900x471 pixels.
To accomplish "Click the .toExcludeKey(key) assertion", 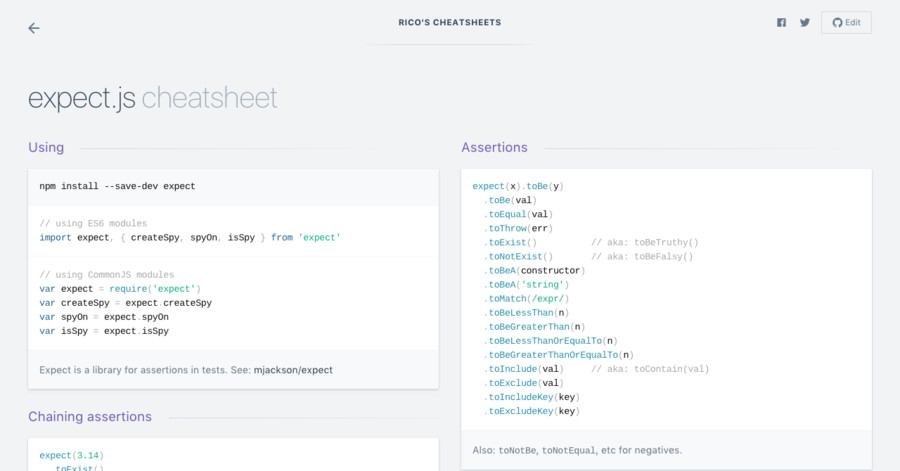I will [534, 411].
